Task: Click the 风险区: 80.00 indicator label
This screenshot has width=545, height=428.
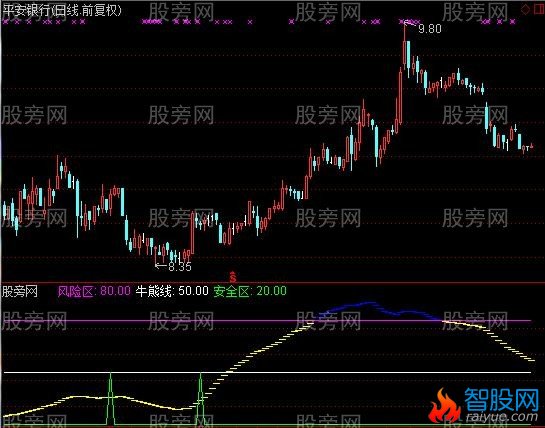Action: pos(94,291)
